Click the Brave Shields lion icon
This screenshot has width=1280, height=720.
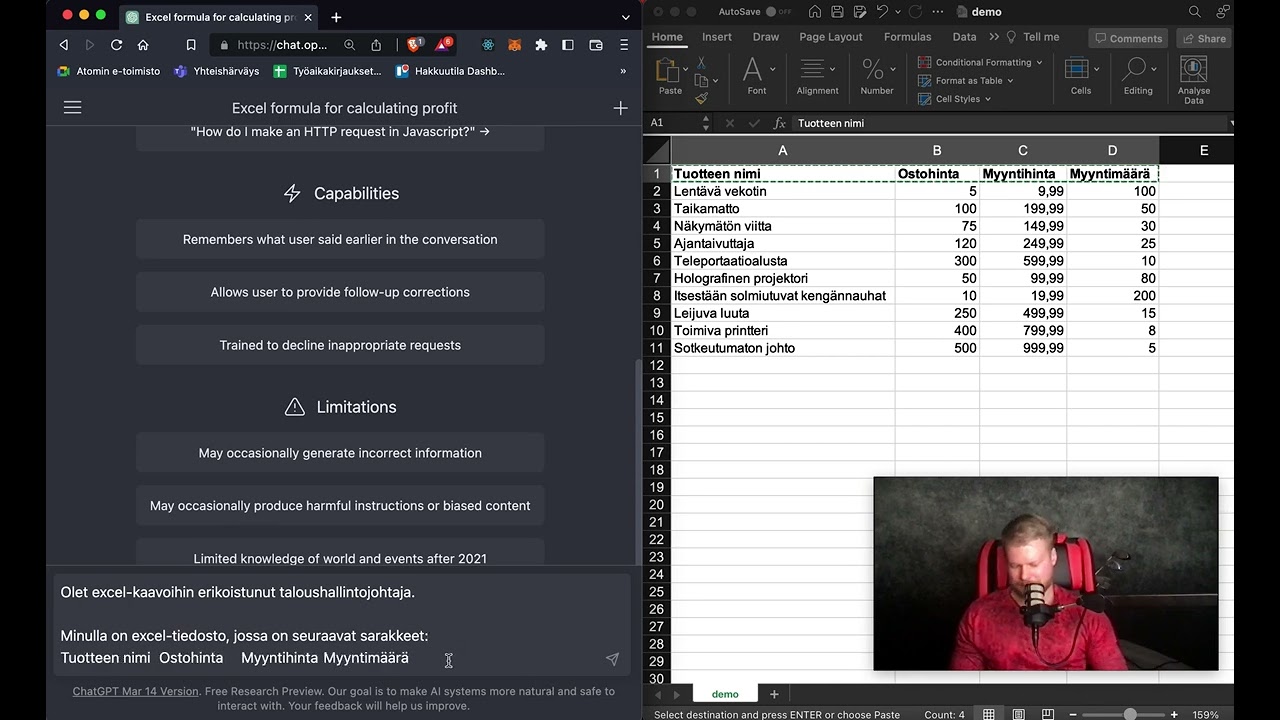pos(414,45)
